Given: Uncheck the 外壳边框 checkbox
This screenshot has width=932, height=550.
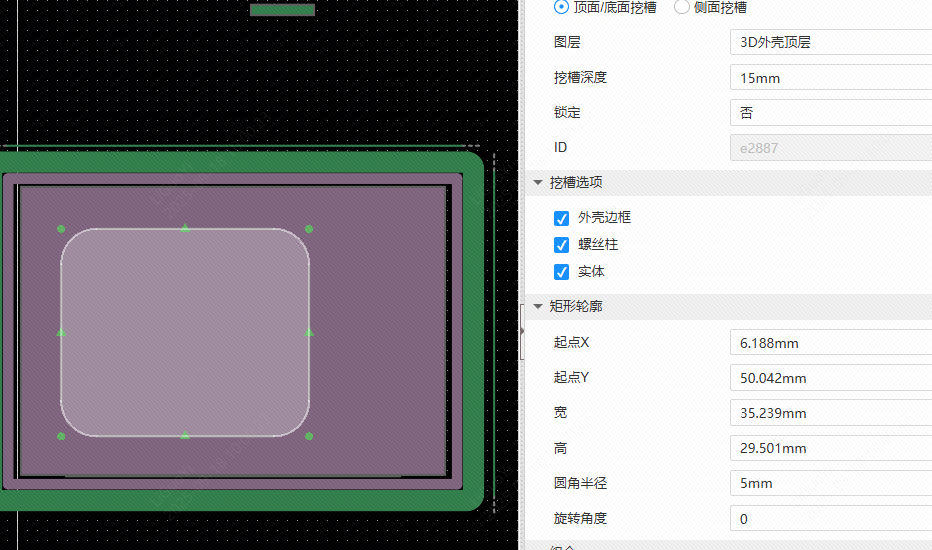Looking at the screenshot, I should 562,218.
